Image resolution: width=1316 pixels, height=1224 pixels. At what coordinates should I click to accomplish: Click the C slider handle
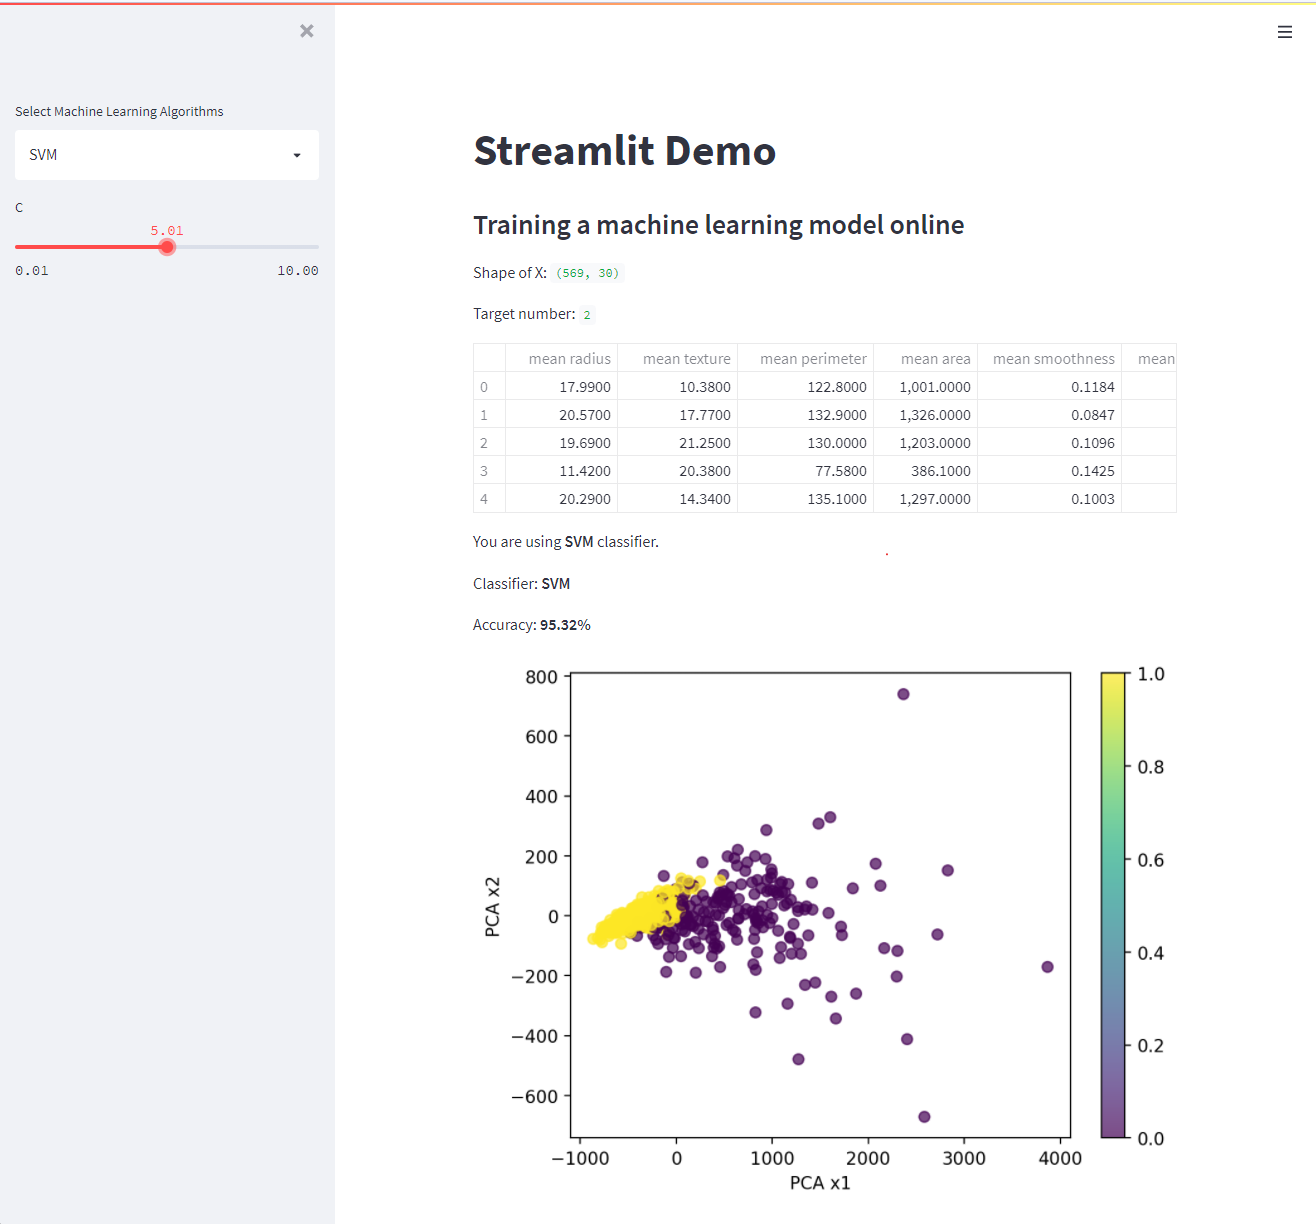[x=167, y=247]
